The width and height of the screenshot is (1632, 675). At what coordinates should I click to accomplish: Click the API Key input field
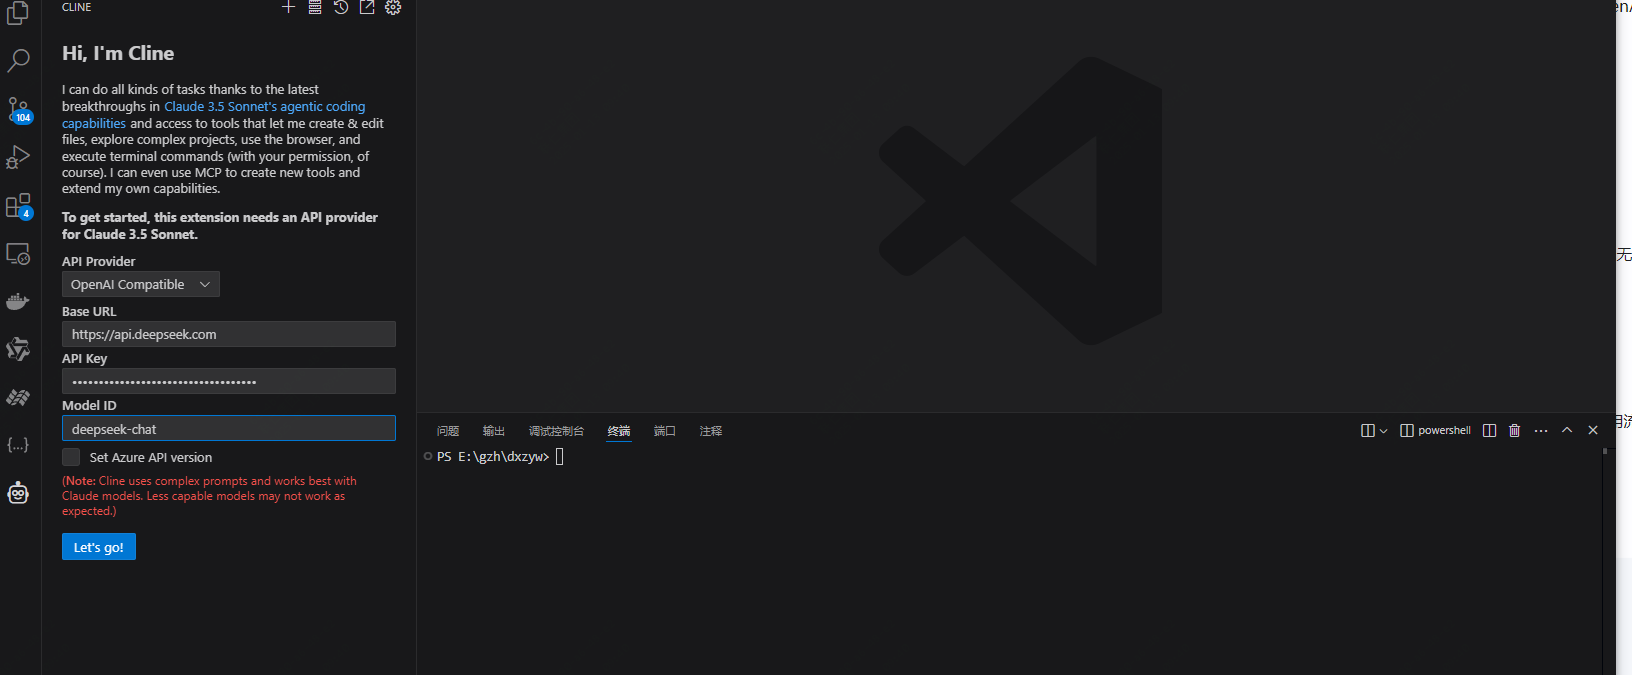(229, 381)
